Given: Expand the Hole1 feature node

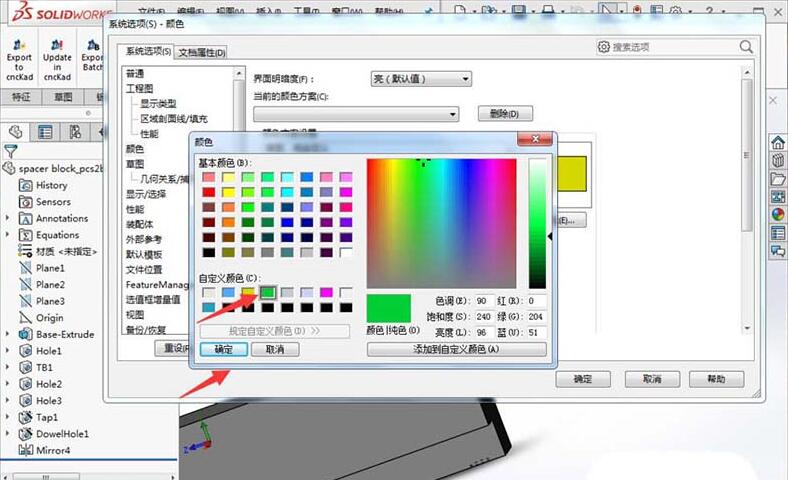Looking at the screenshot, I should tap(8, 351).
